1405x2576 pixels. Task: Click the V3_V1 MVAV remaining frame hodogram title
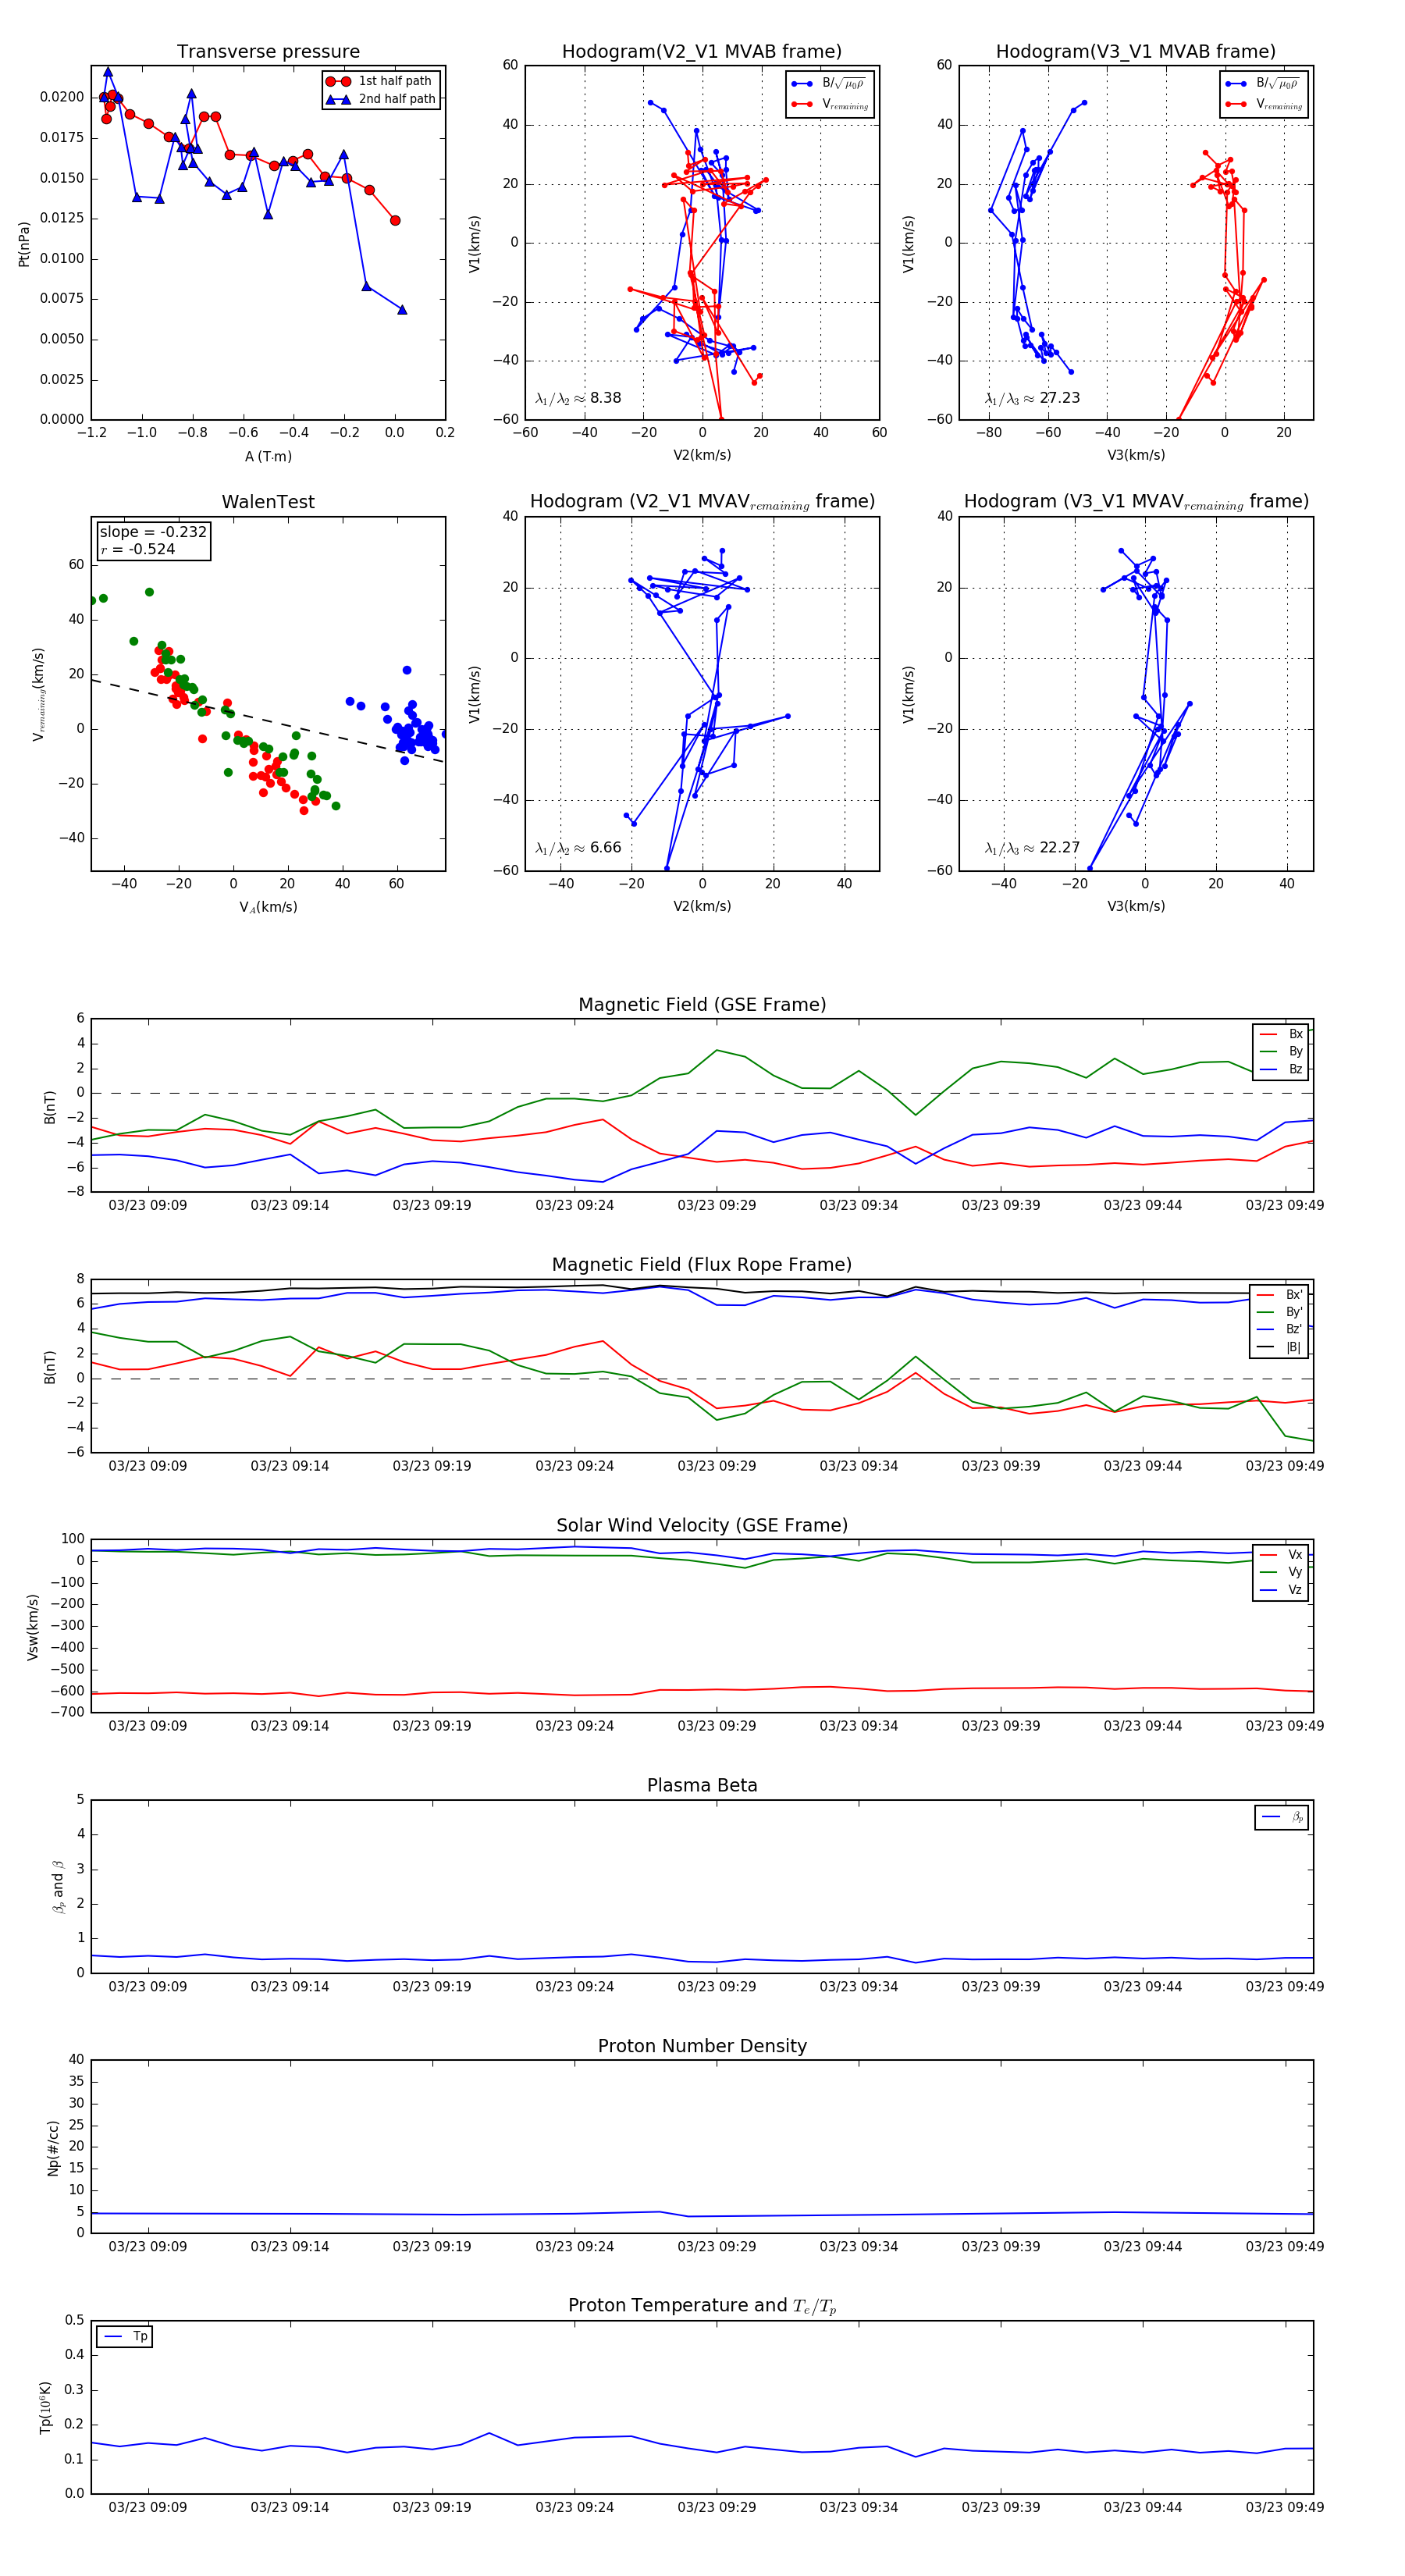pos(1136,502)
